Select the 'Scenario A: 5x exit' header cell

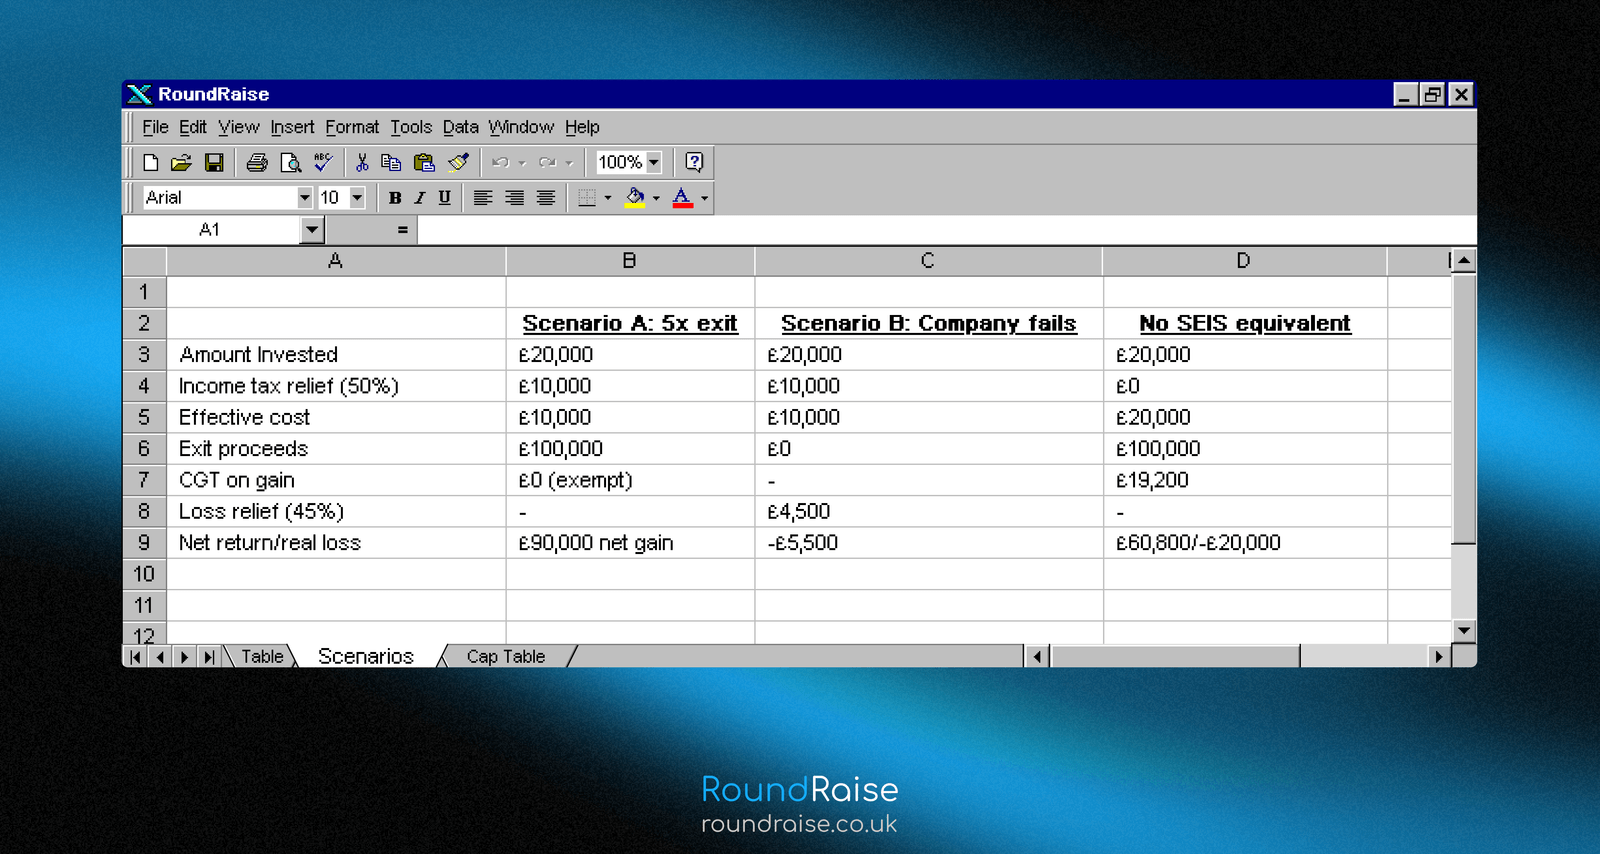(x=630, y=323)
